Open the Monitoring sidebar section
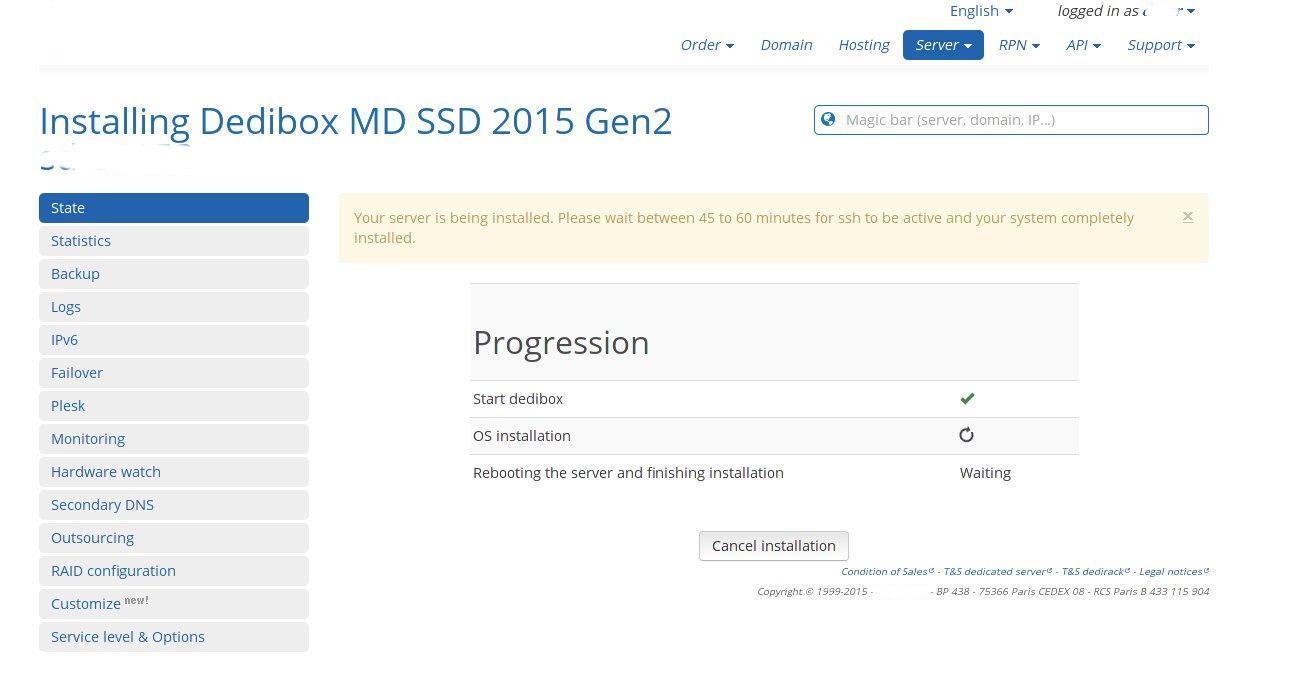The width and height of the screenshot is (1299, 686). coord(174,439)
